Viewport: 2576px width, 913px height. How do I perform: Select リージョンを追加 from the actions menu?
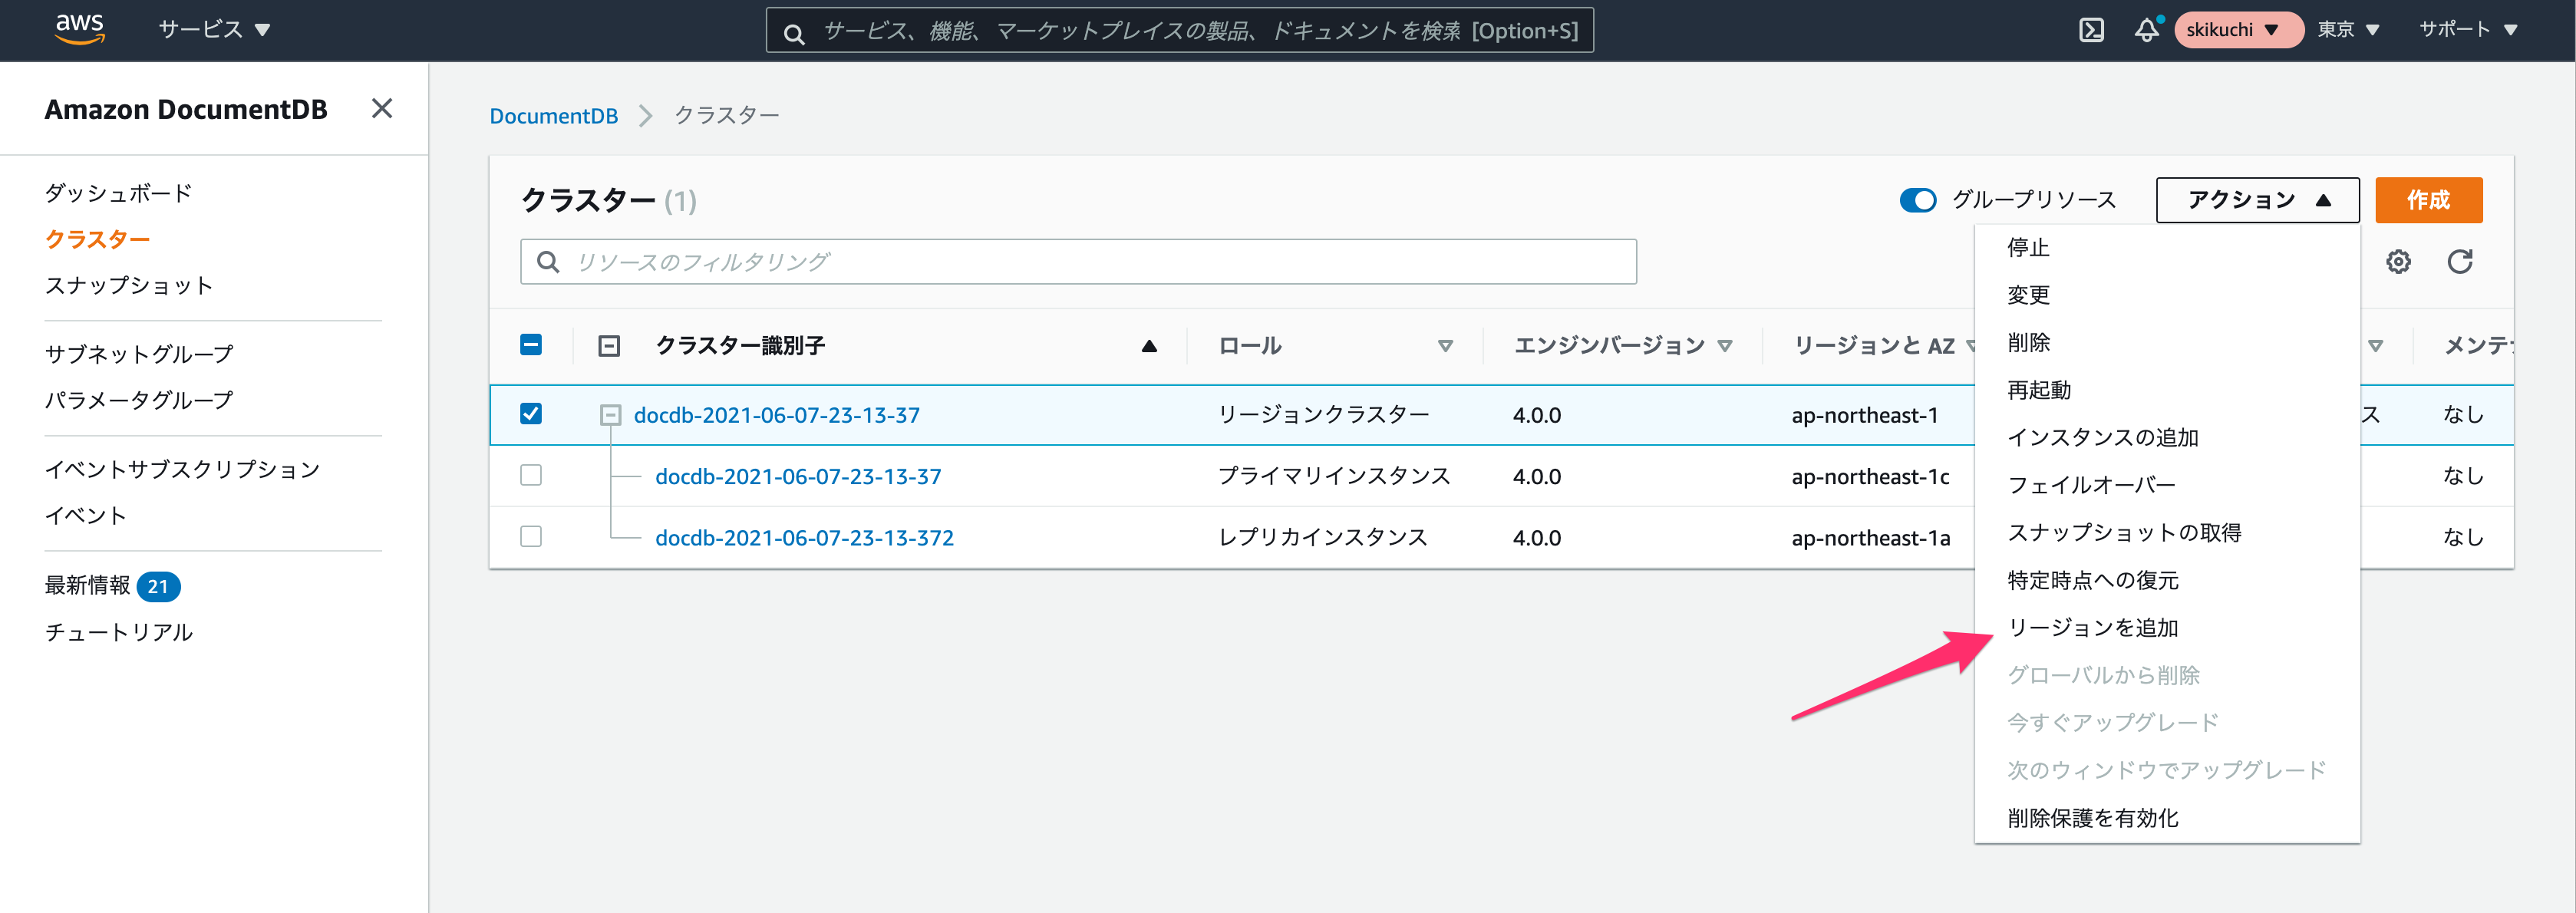click(2094, 628)
